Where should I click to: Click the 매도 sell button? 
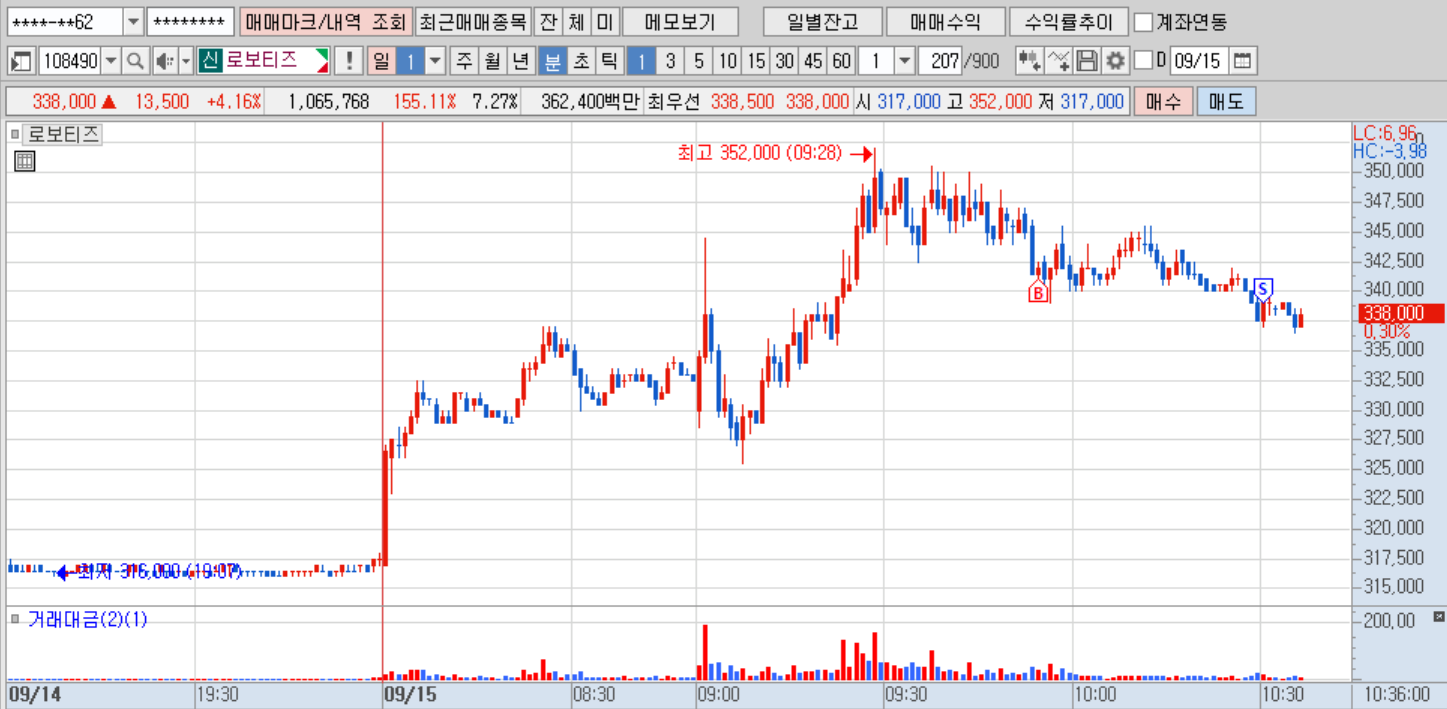click(1225, 101)
